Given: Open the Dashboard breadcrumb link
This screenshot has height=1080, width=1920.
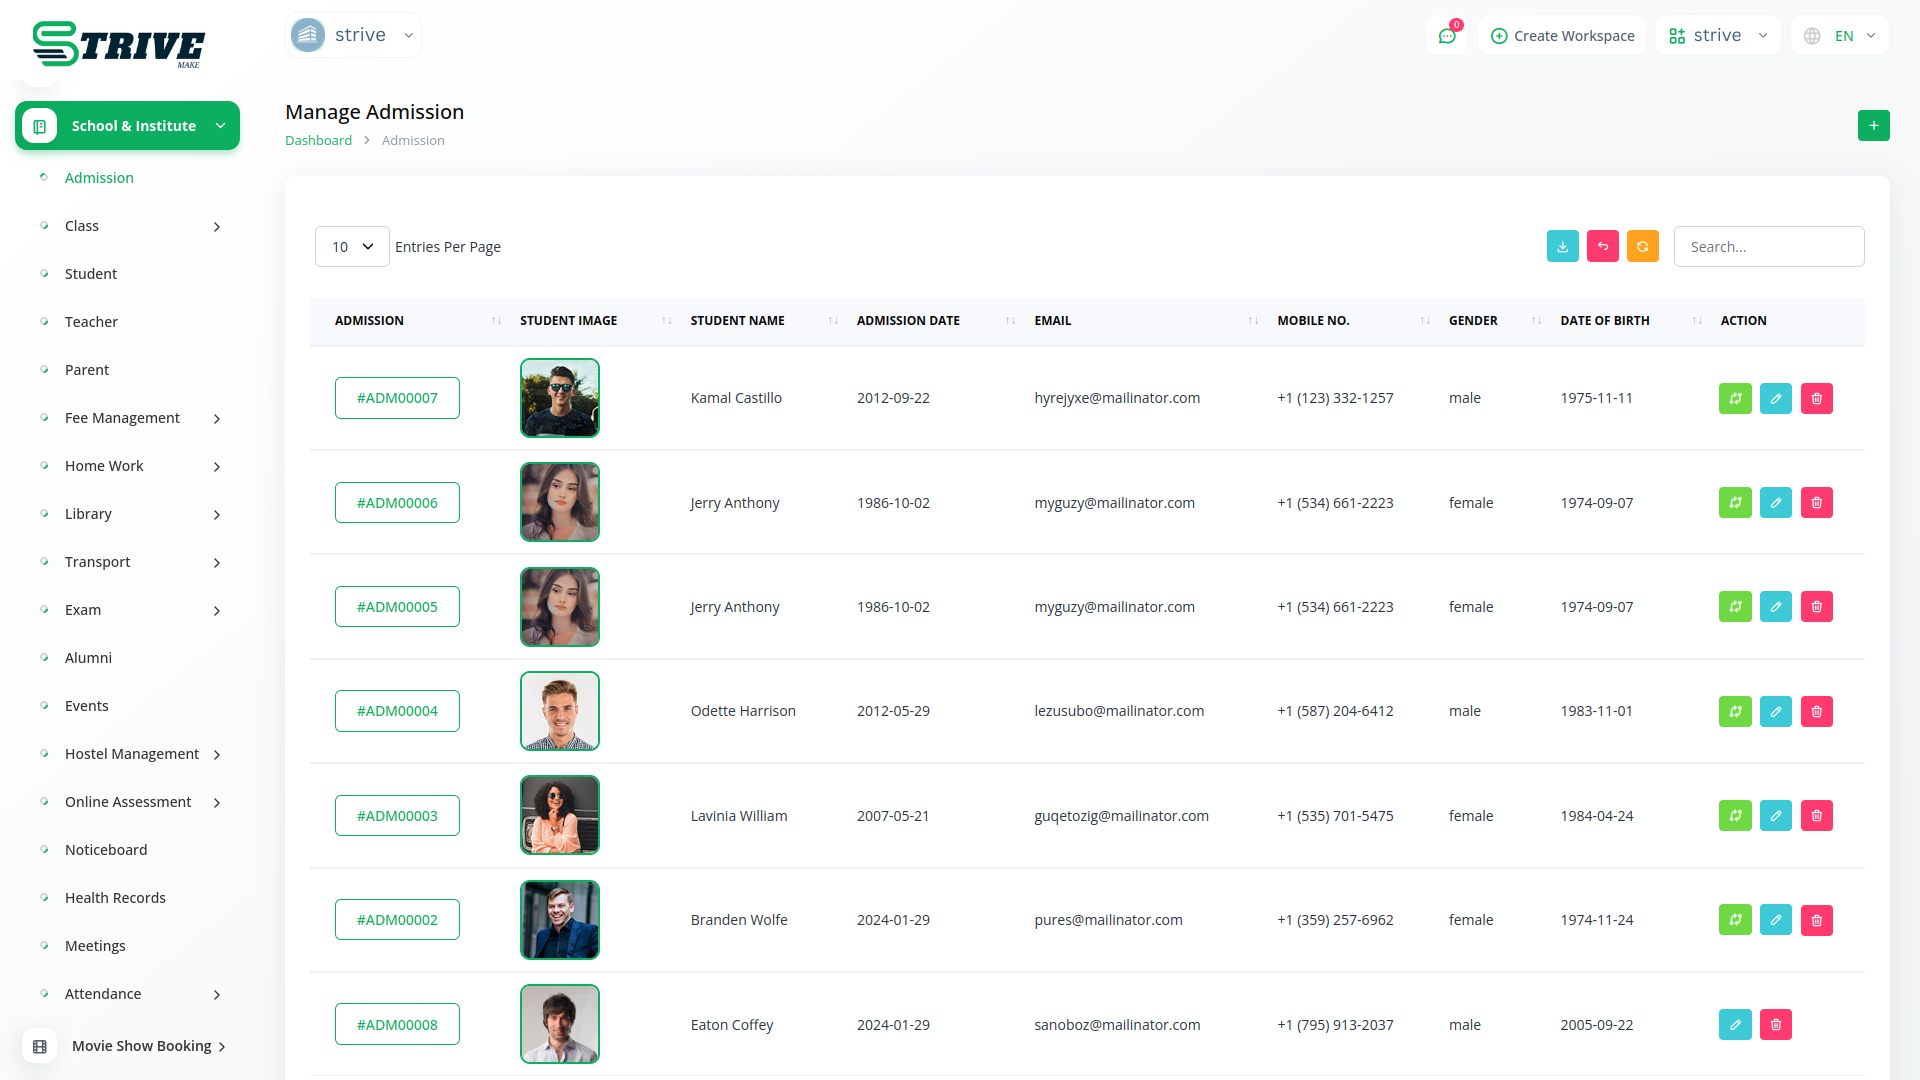Looking at the screenshot, I should coord(318,141).
